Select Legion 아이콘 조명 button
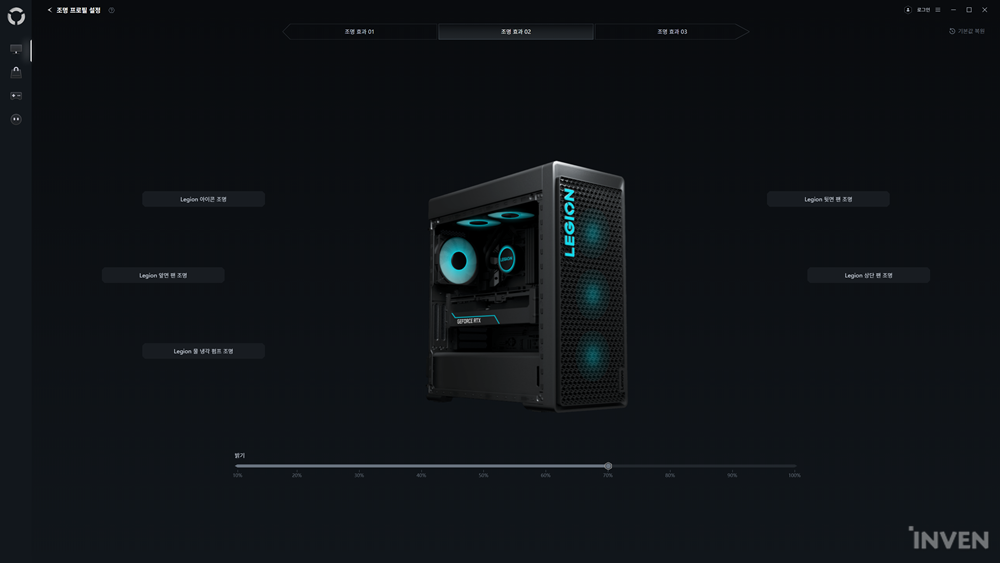This screenshot has width=1000, height=563. [x=203, y=199]
